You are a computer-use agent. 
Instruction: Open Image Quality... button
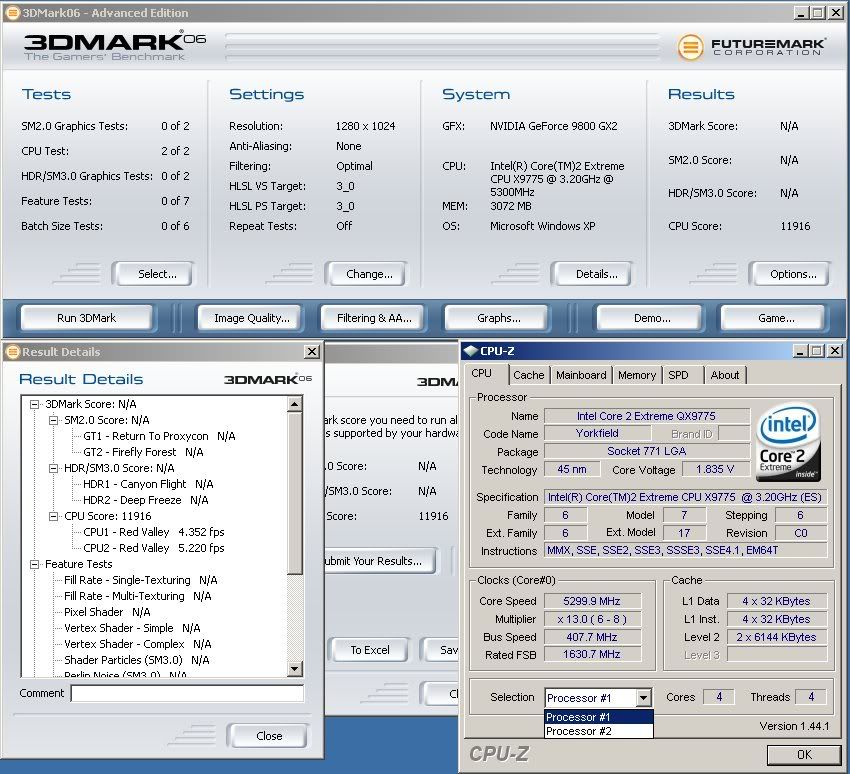(251, 318)
